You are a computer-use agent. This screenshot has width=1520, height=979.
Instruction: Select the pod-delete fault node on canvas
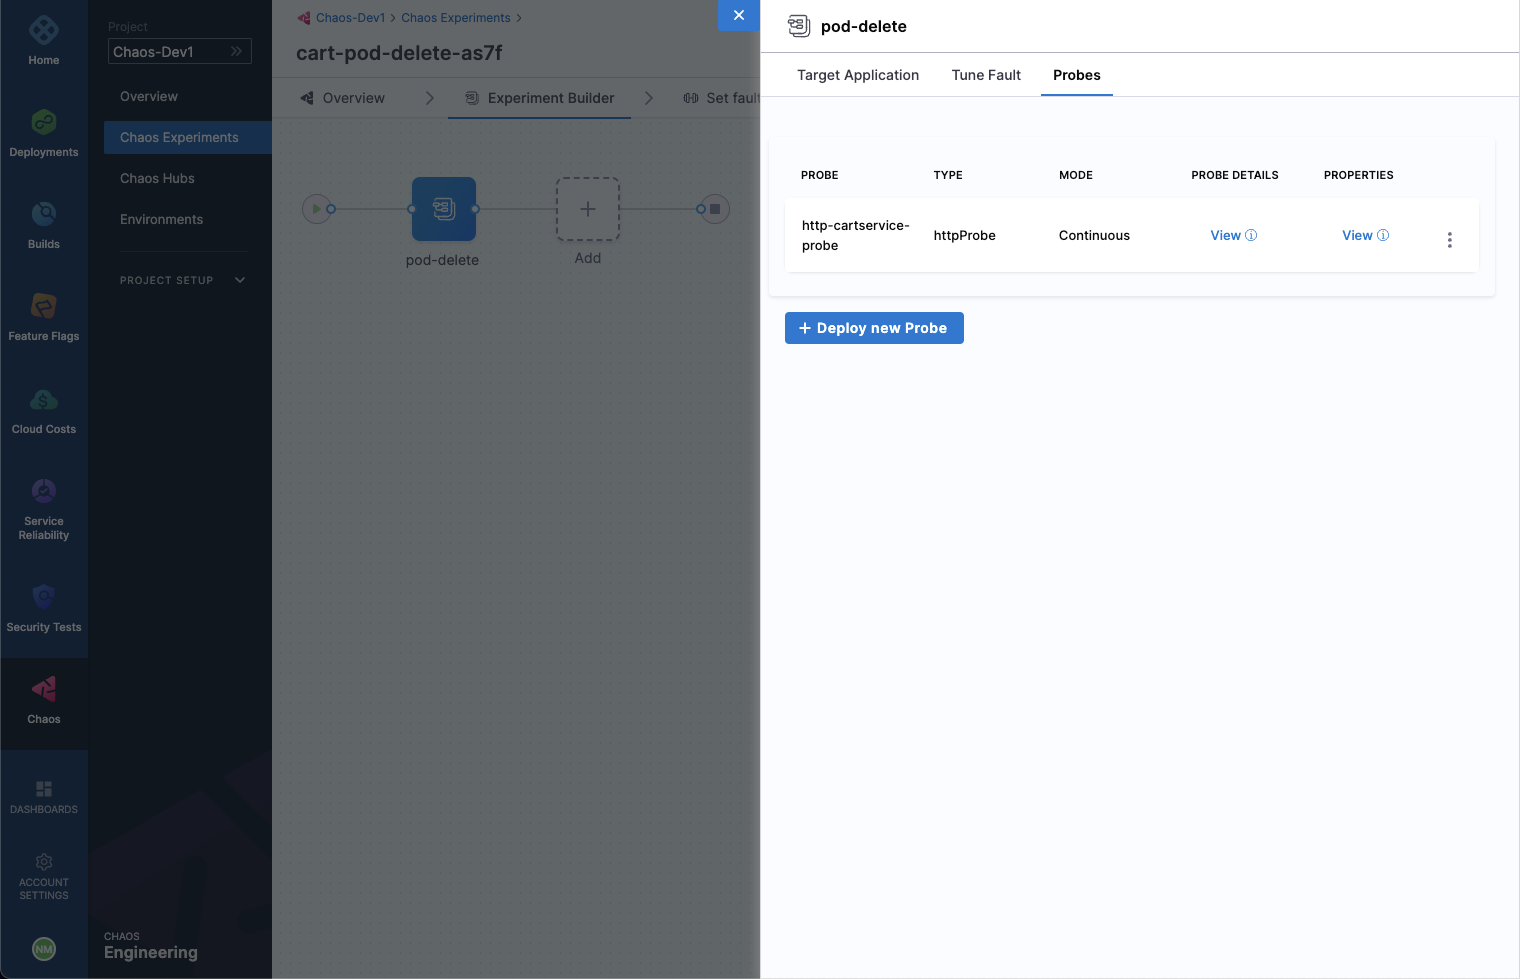click(444, 209)
